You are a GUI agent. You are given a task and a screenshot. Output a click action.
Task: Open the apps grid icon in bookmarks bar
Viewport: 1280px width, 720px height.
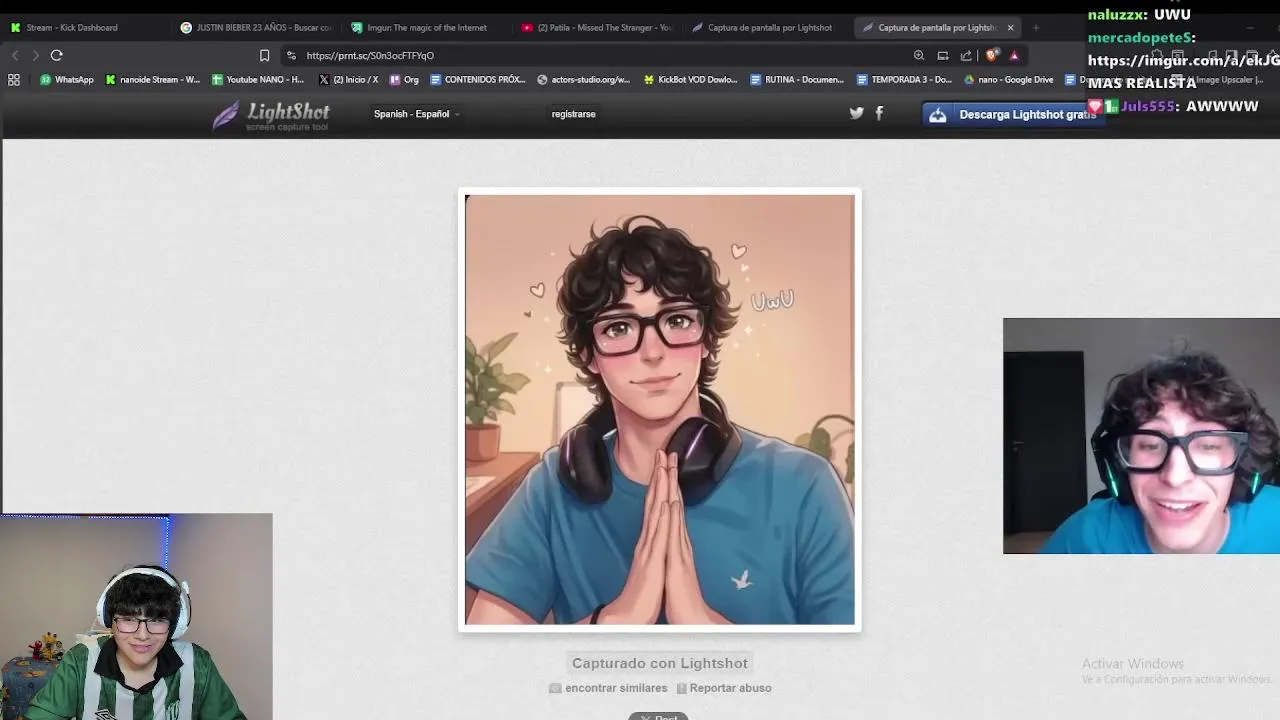pyautogui.click(x=14, y=79)
